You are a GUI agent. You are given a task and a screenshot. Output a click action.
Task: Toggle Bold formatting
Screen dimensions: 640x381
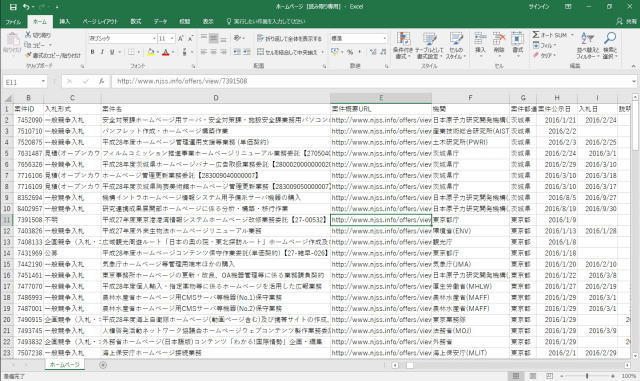[x=93, y=52]
